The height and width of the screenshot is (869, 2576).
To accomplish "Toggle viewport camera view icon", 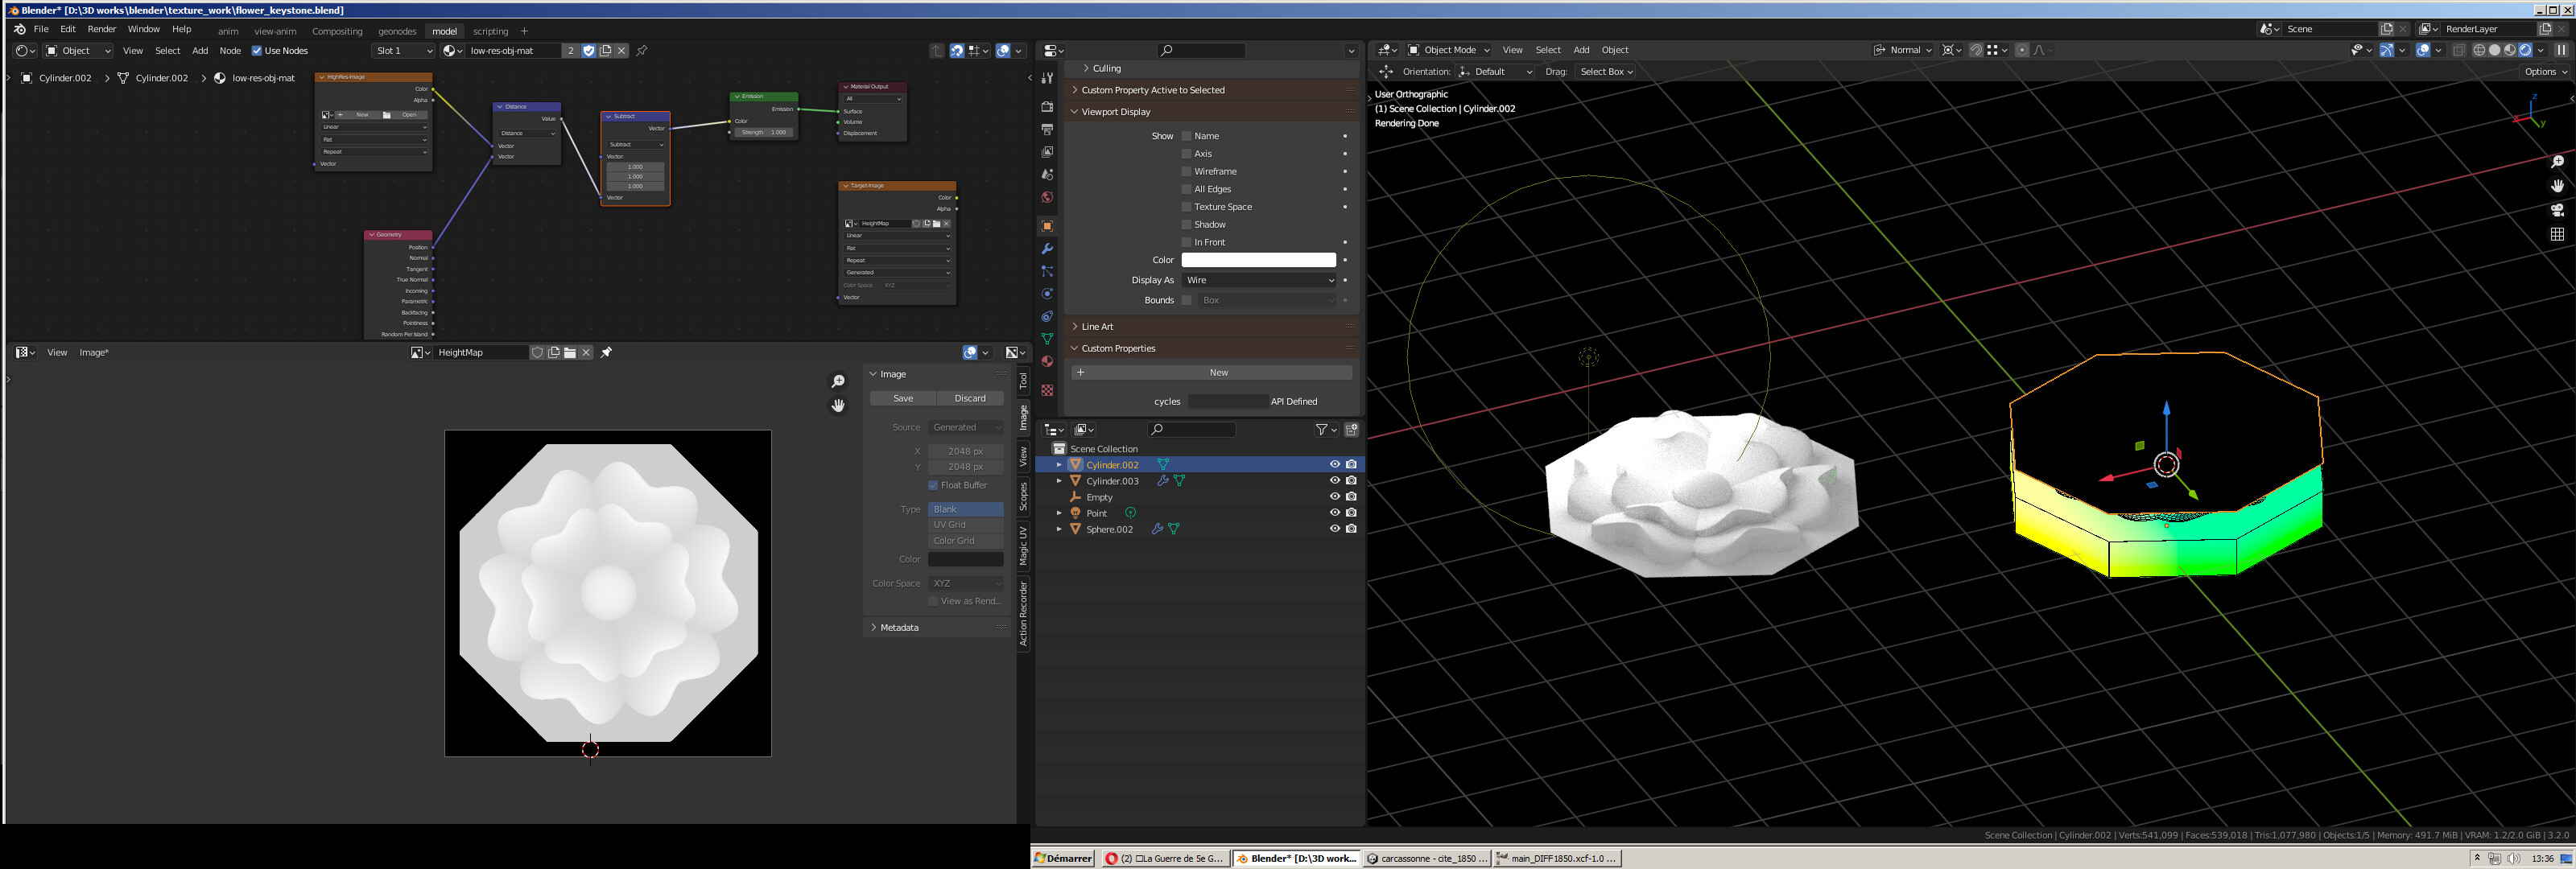I will [2557, 210].
